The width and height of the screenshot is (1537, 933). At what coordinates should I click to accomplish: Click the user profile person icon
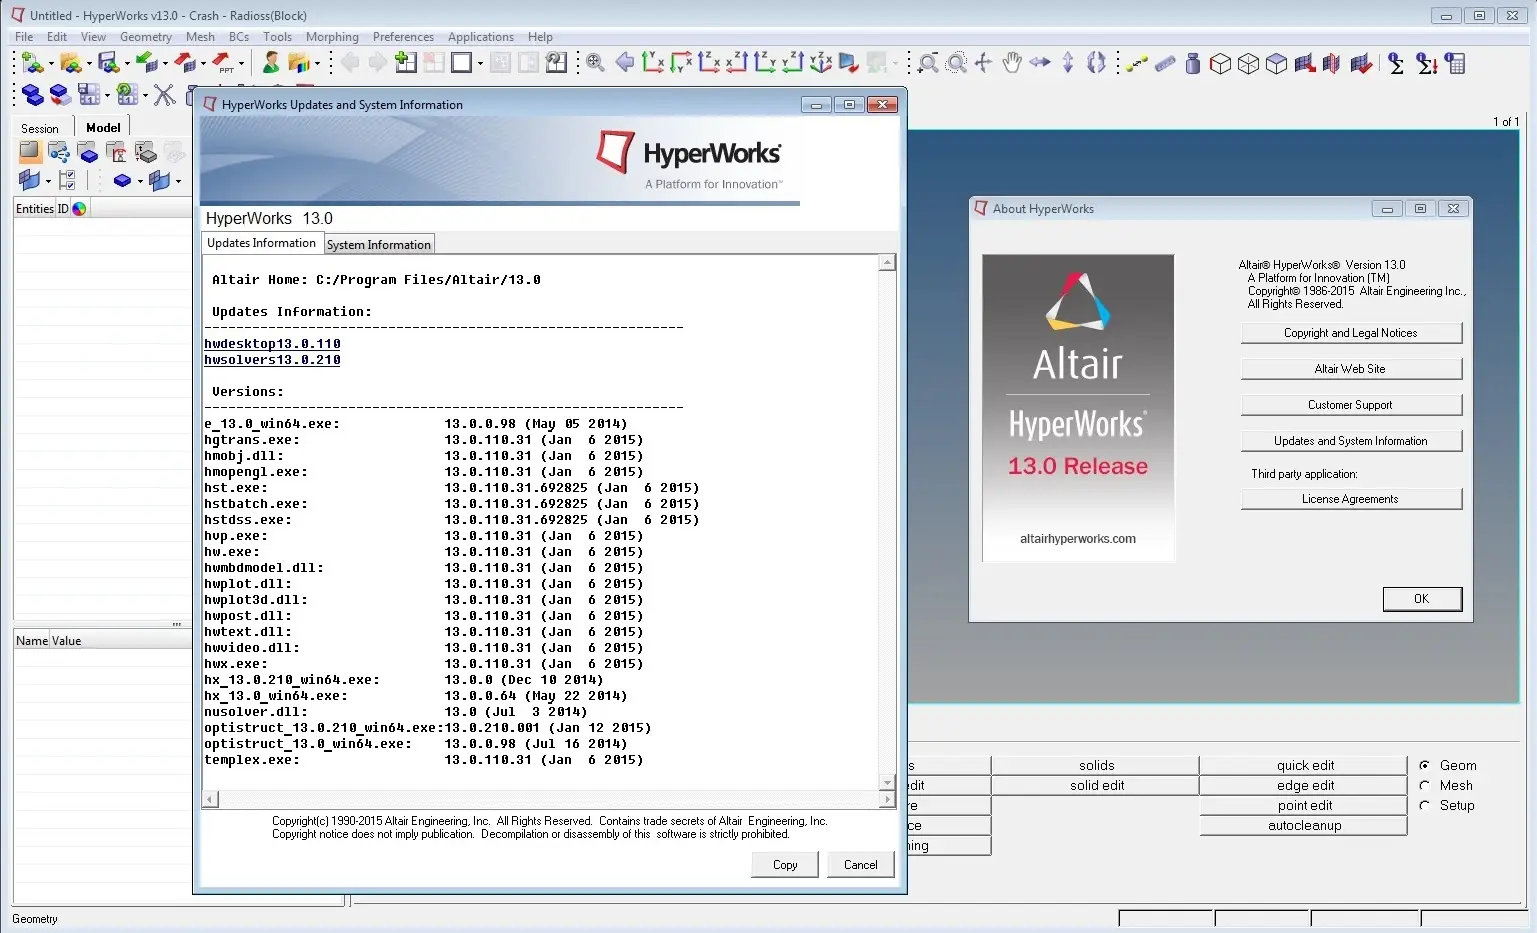click(x=270, y=63)
